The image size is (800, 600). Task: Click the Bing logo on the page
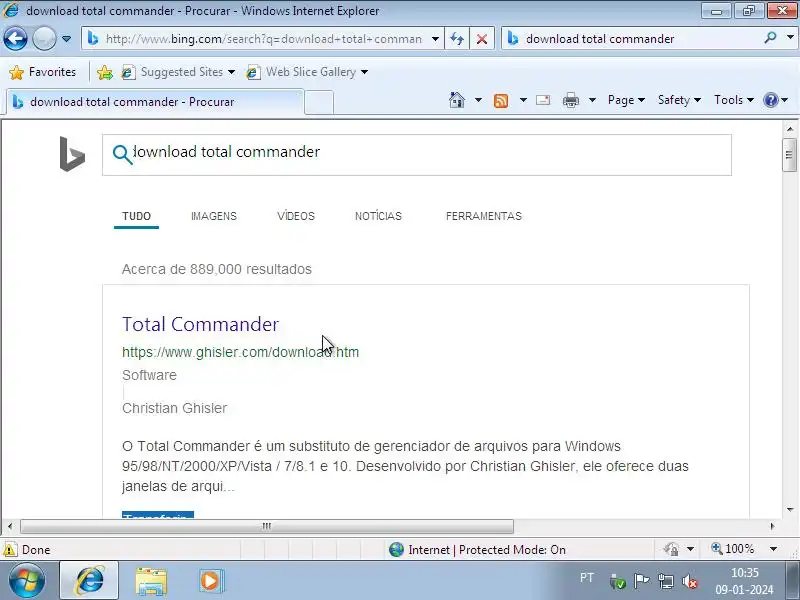coord(72,154)
